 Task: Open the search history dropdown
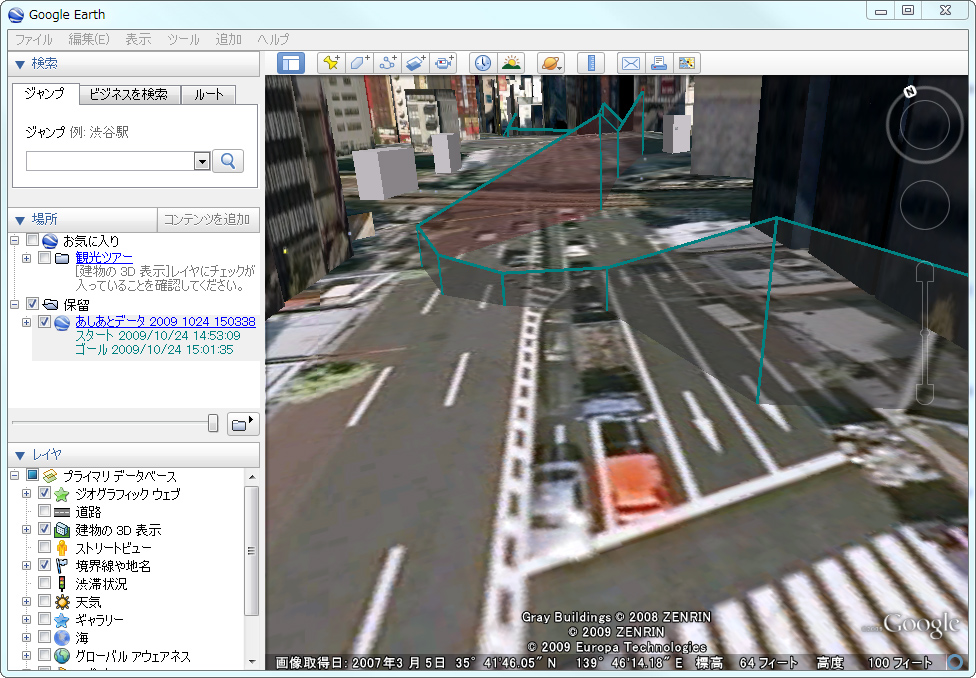(x=202, y=161)
